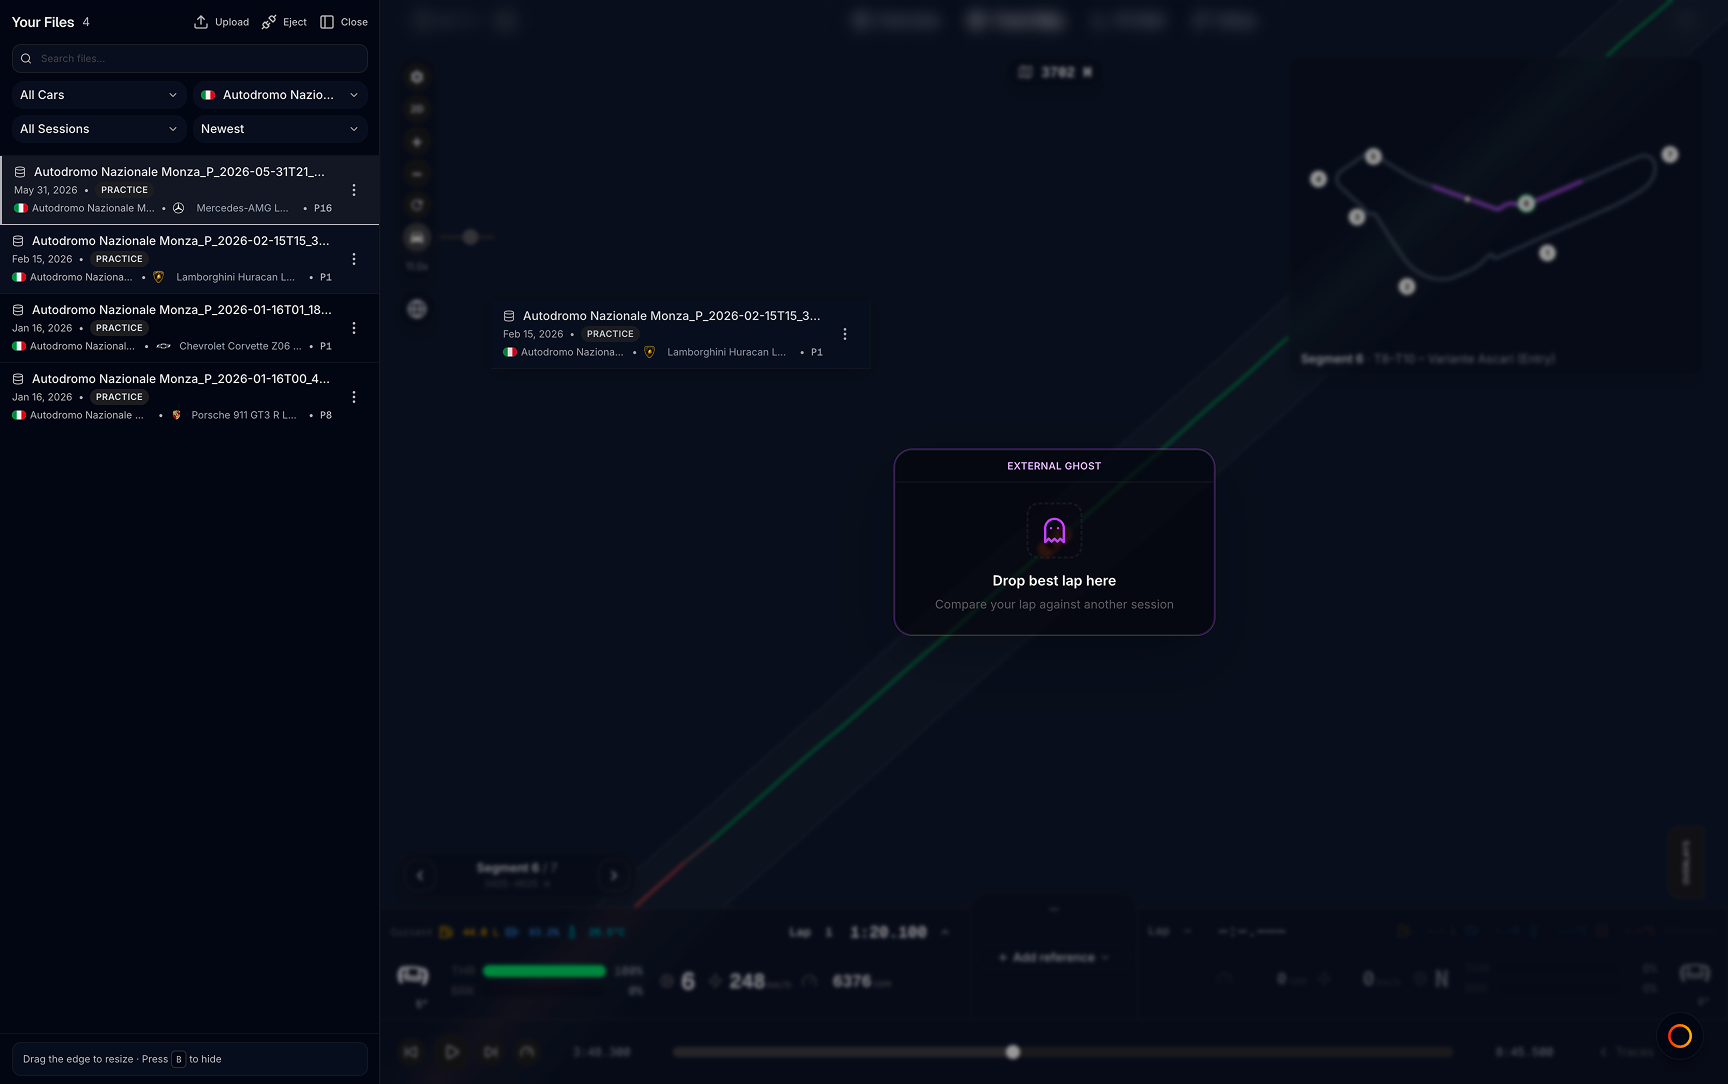Click the 'Your Files' panel heading
The height and width of the screenshot is (1084, 1728).
43,22
